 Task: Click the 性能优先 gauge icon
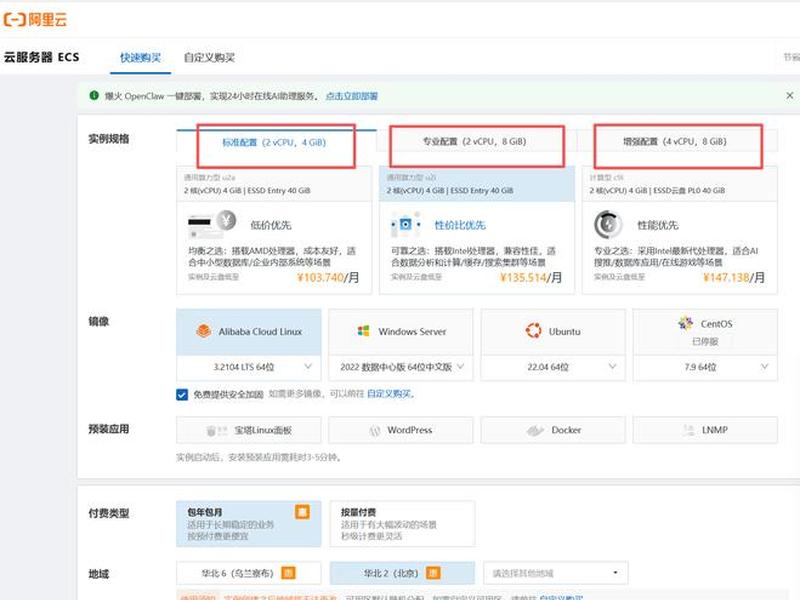pos(608,224)
